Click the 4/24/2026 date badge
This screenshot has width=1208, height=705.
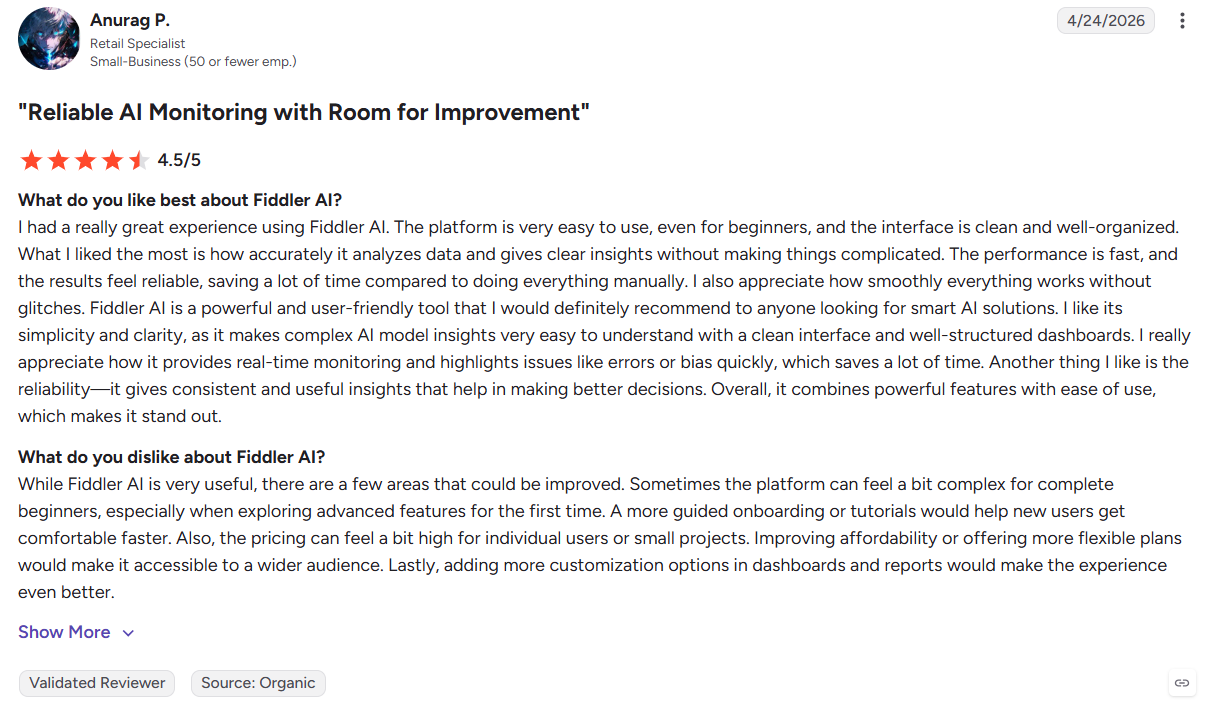1106,21
